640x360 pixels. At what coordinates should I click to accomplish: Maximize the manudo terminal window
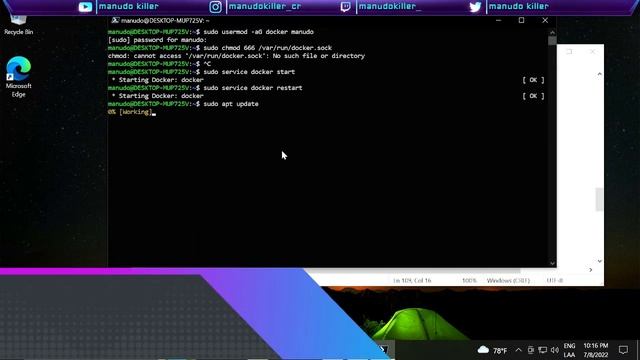coord(521,20)
